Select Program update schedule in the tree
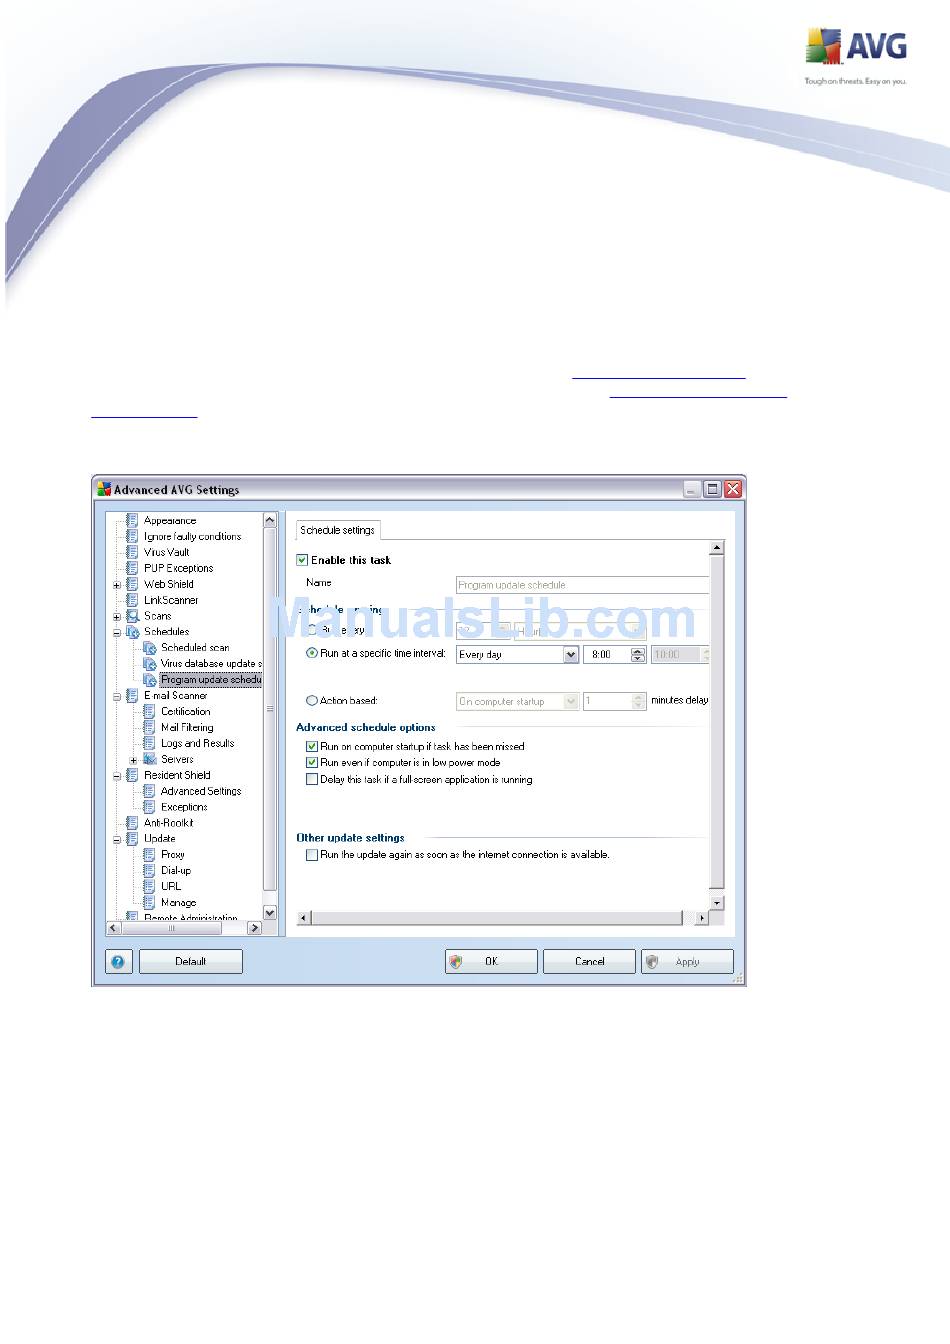 (x=211, y=680)
